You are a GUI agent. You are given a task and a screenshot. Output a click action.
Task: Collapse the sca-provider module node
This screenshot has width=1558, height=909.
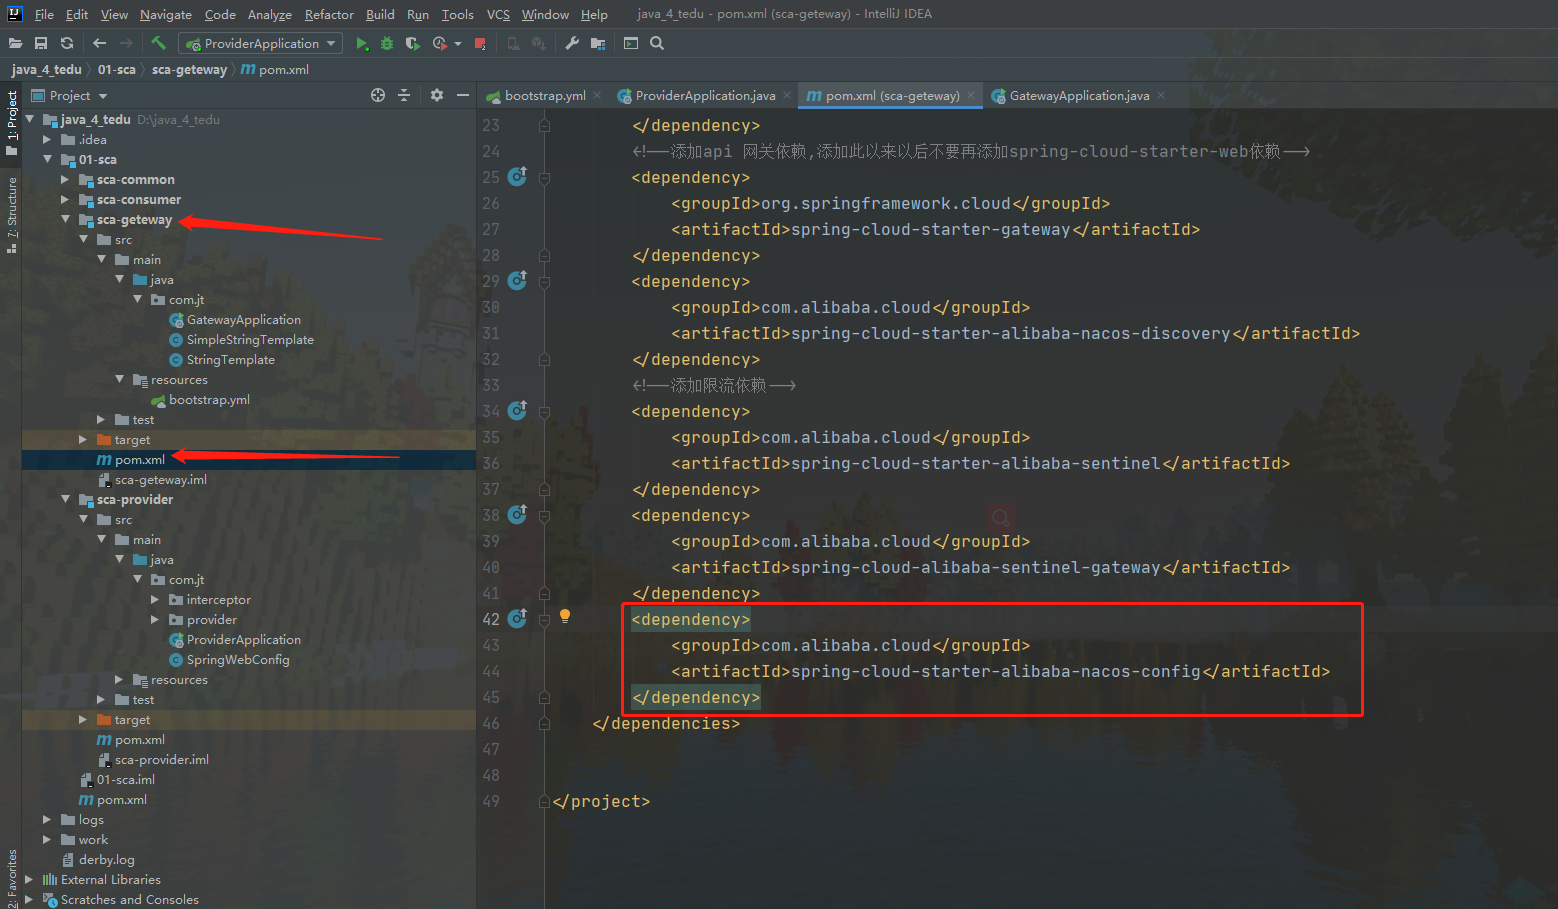tap(65, 499)
